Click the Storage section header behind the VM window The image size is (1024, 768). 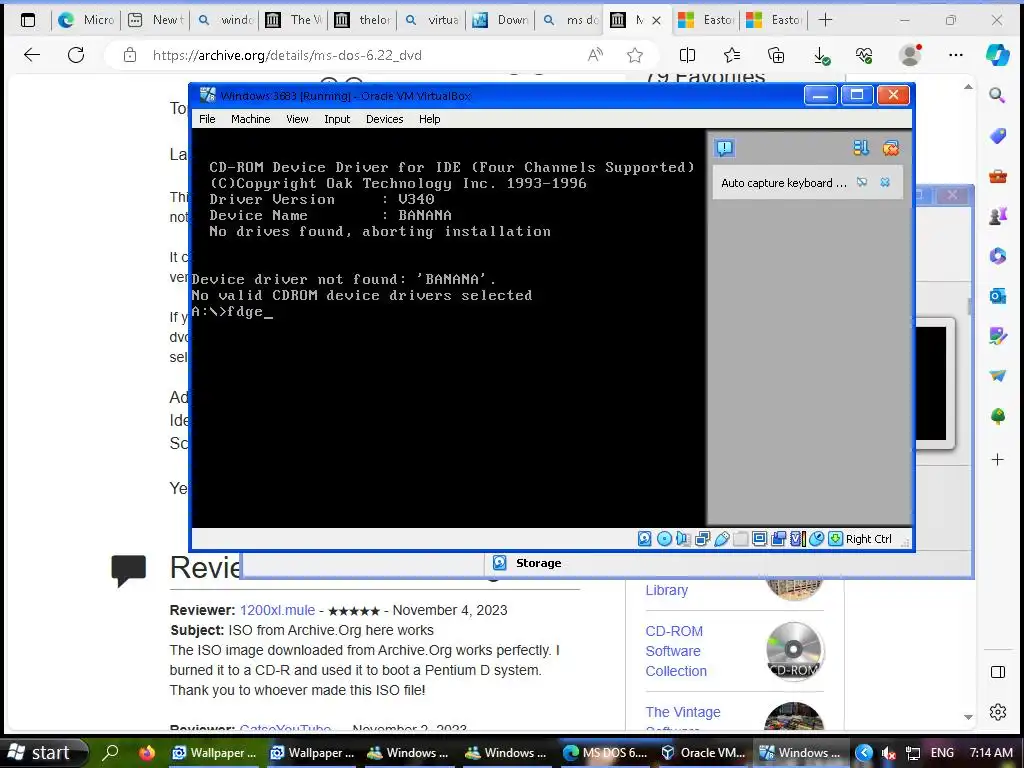pos(538,563)
